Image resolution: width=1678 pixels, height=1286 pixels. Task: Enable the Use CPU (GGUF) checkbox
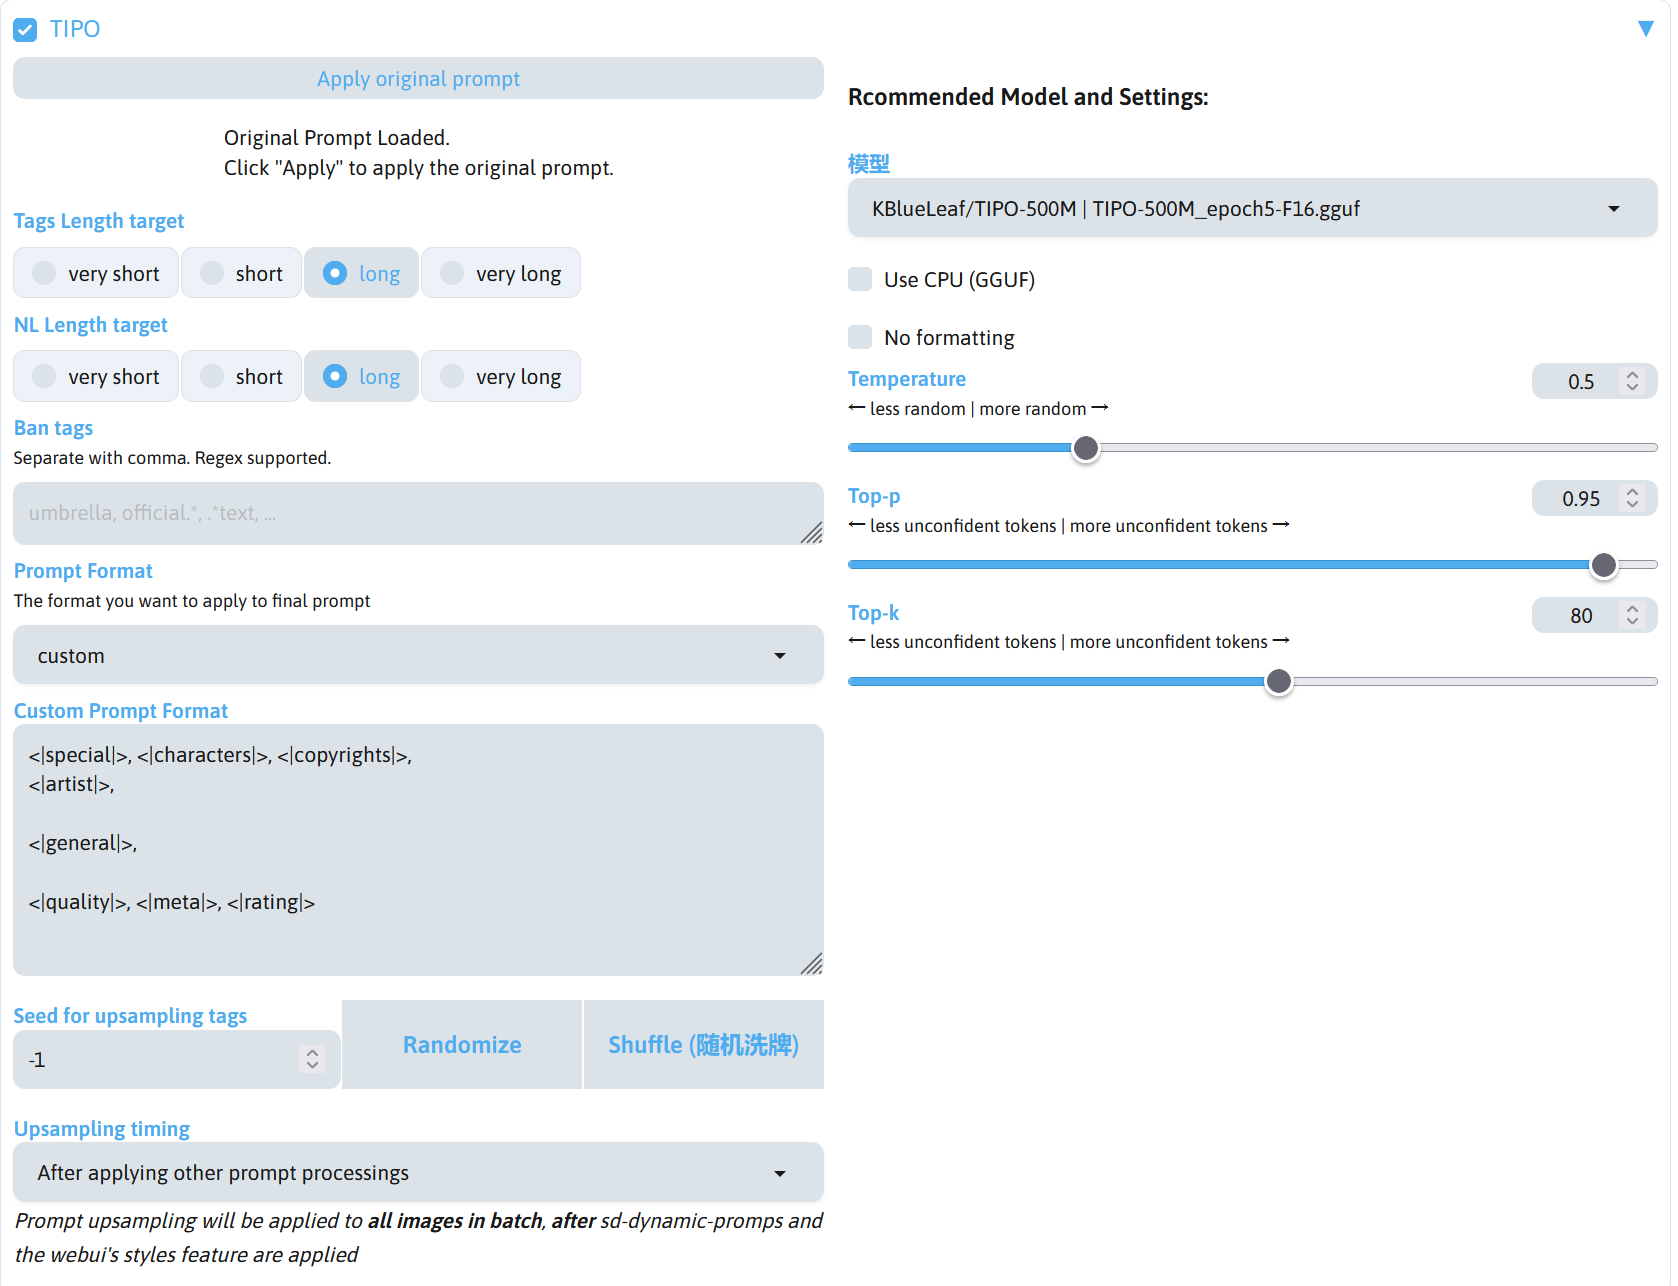point(860,280)
